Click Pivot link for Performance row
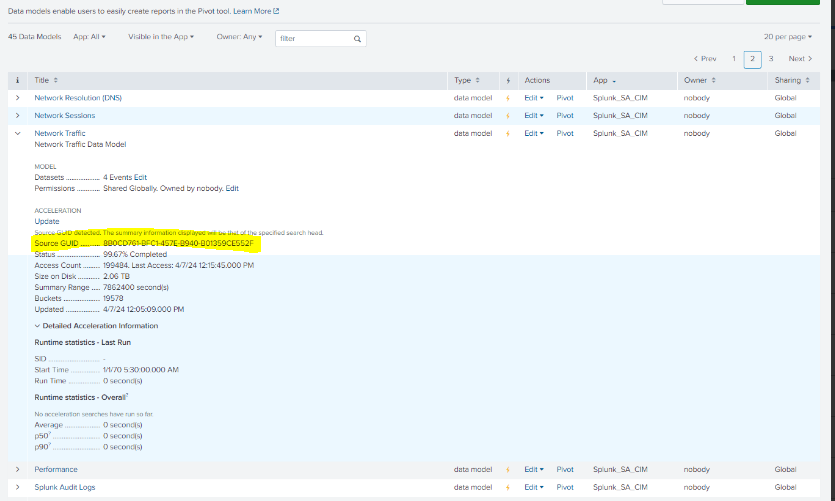The image size is (835, 501). [565, 469]
